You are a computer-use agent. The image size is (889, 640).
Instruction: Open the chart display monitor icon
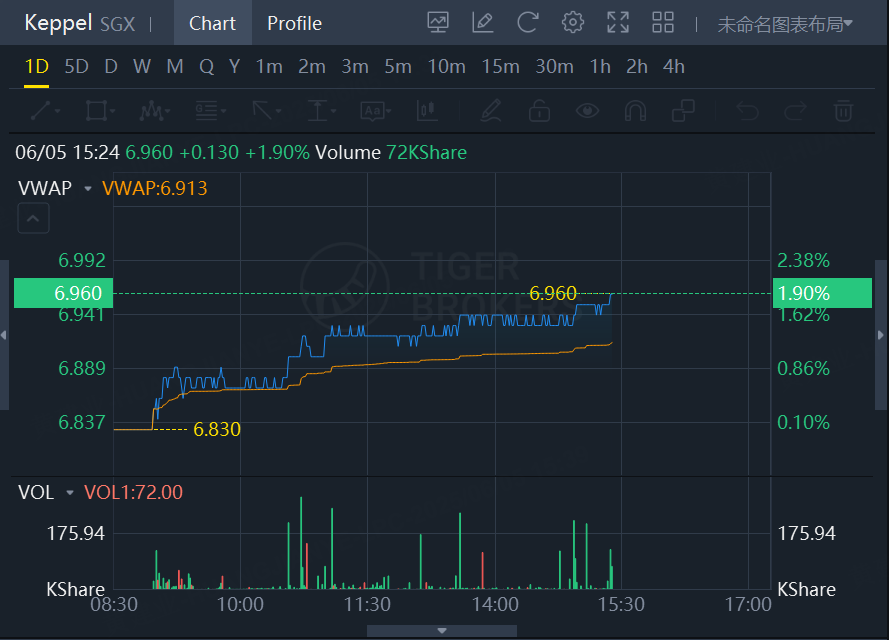[438, 23]
